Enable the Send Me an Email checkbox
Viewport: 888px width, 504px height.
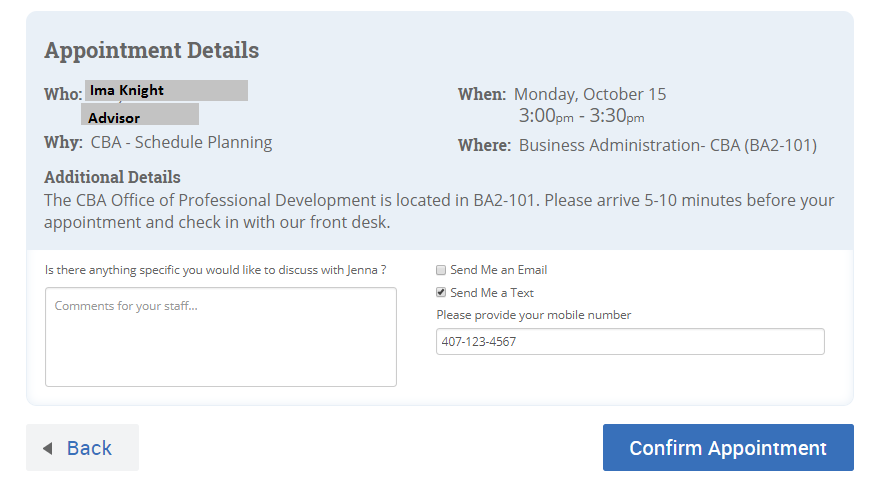441,270
